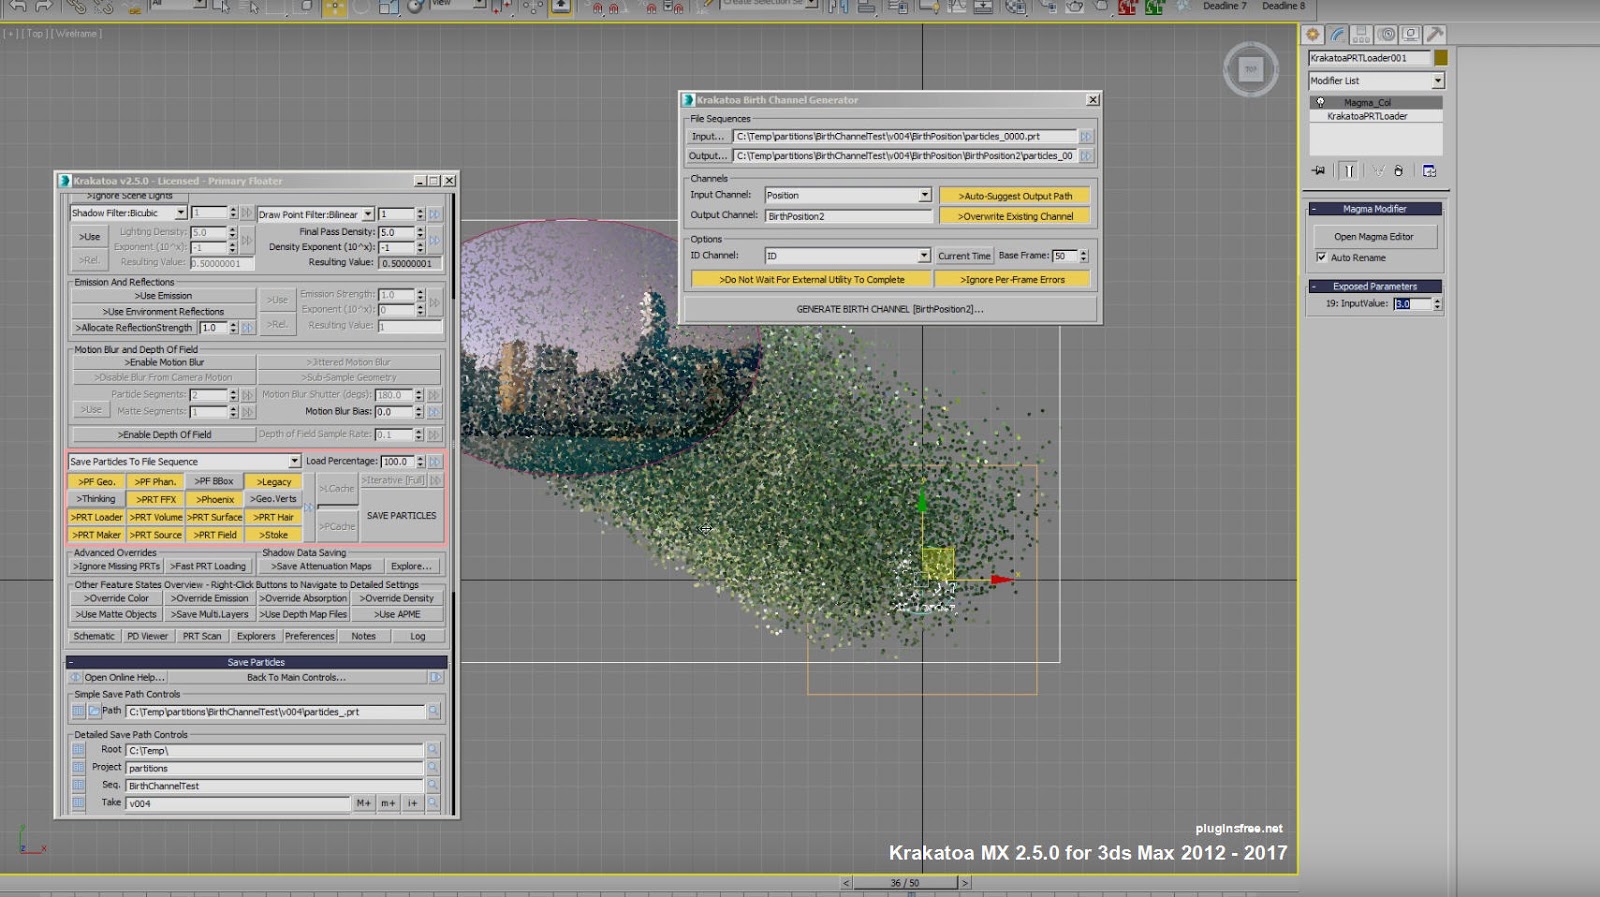Click browse icon next to Input file sequence
Screen dimensions: 1600x897
[x=1086, y=136]
